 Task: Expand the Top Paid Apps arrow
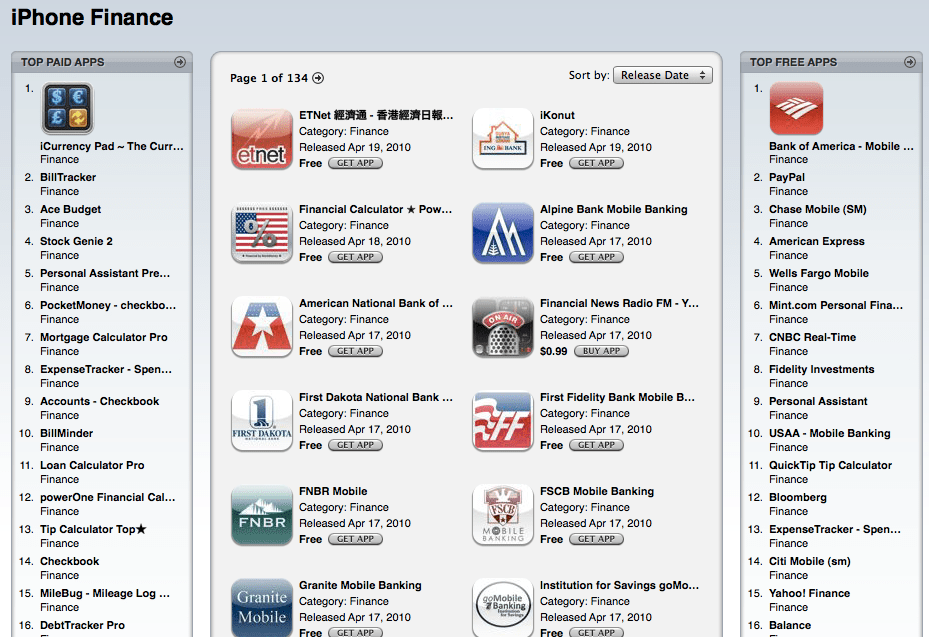tap(180, 62)
